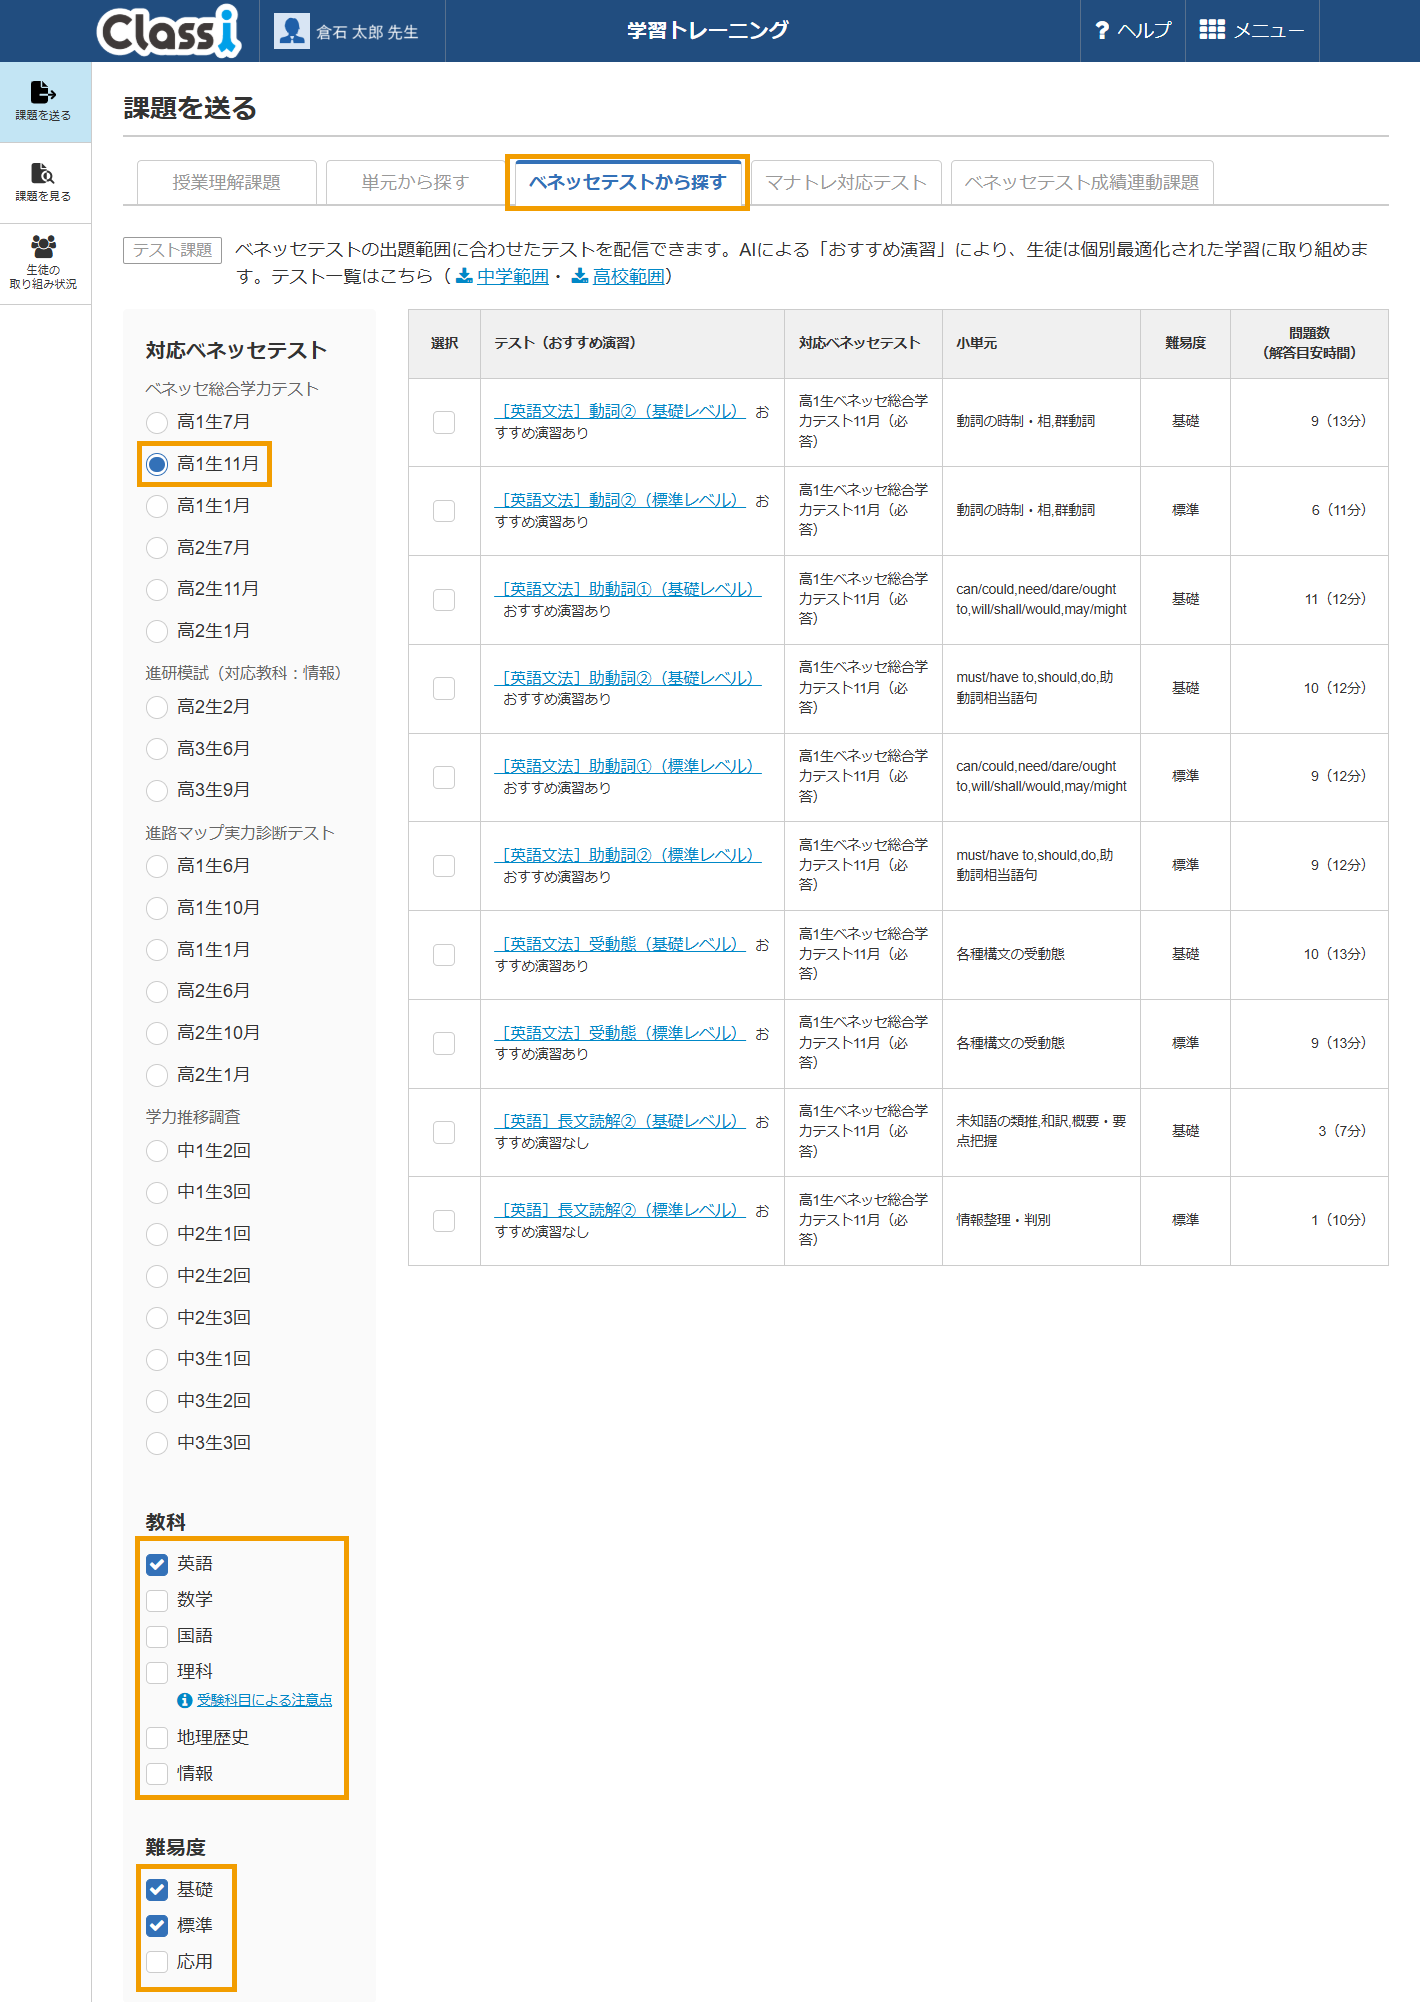Screen dimensions: 1422x2002
Task: Click 対応ベネッセテスト column header
Action: (863, 343)
